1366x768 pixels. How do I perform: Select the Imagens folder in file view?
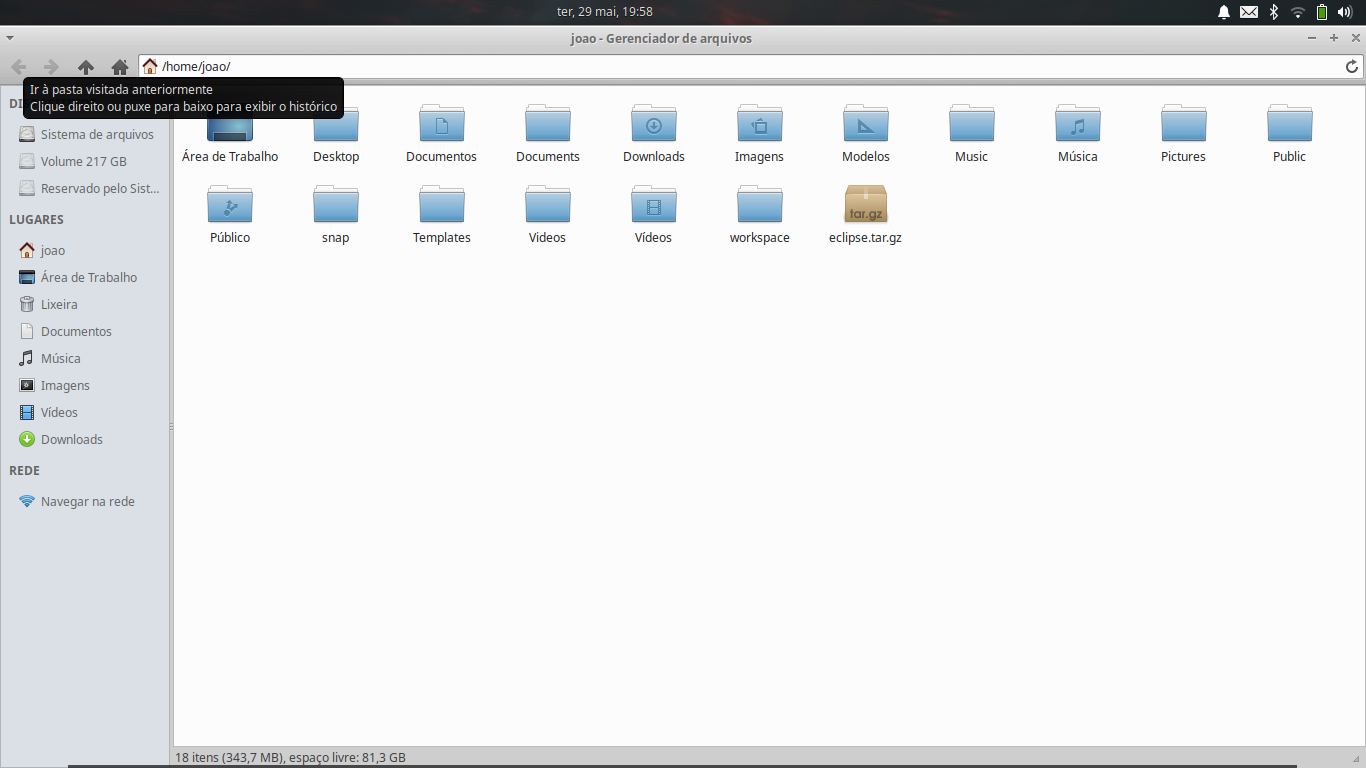click(760, 135)
